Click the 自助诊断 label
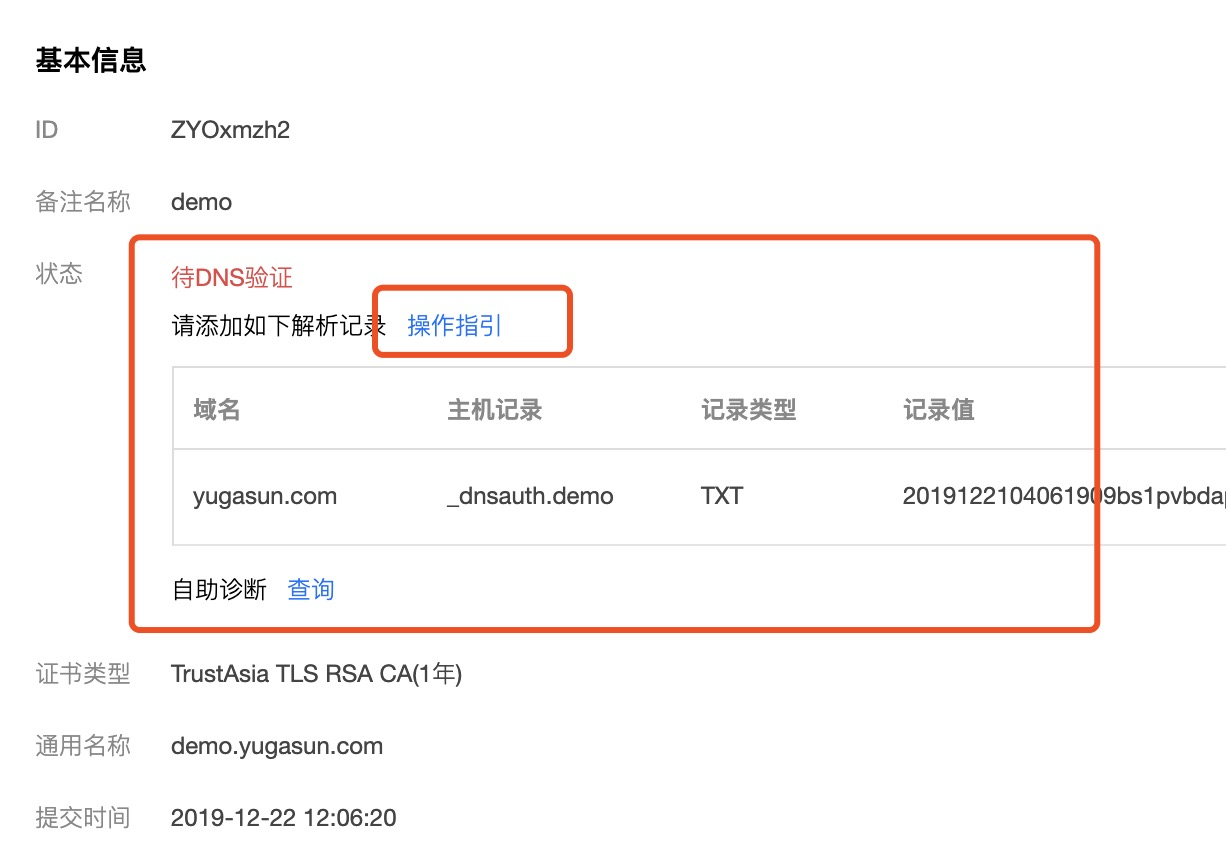The height and width of the screenshot is (852, 1226). (x=220, y=590)
